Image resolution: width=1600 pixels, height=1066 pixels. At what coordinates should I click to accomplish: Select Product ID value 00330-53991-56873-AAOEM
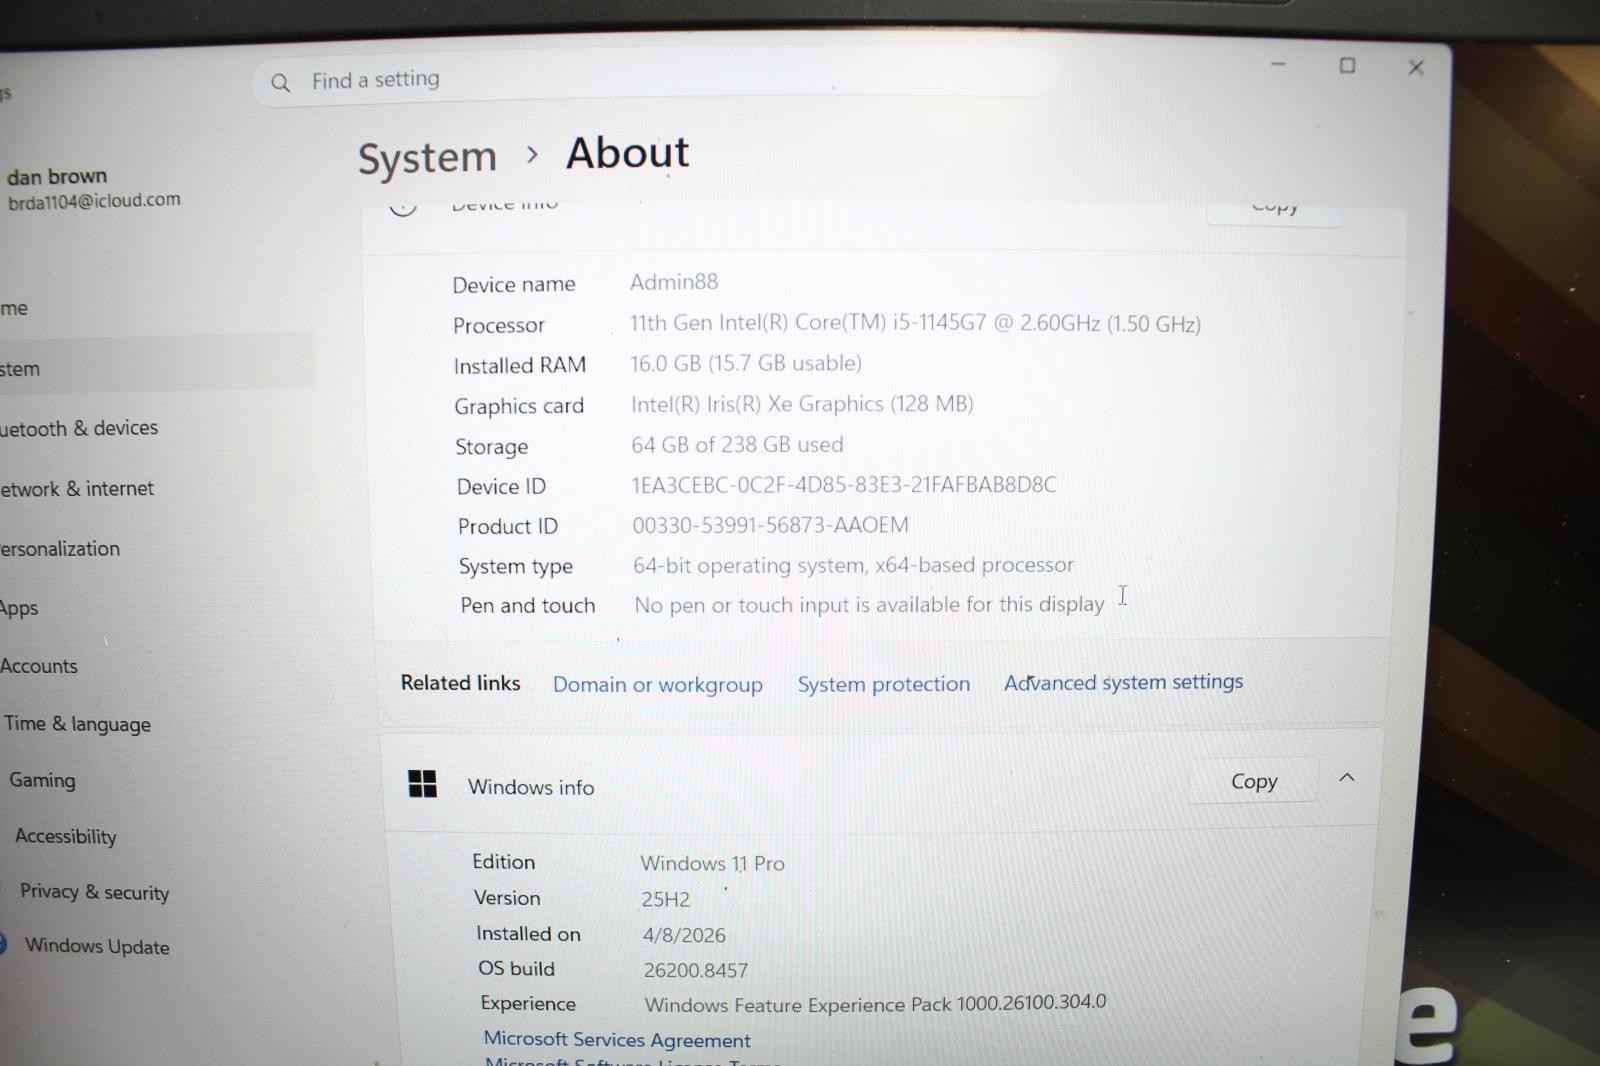point(770,525)
